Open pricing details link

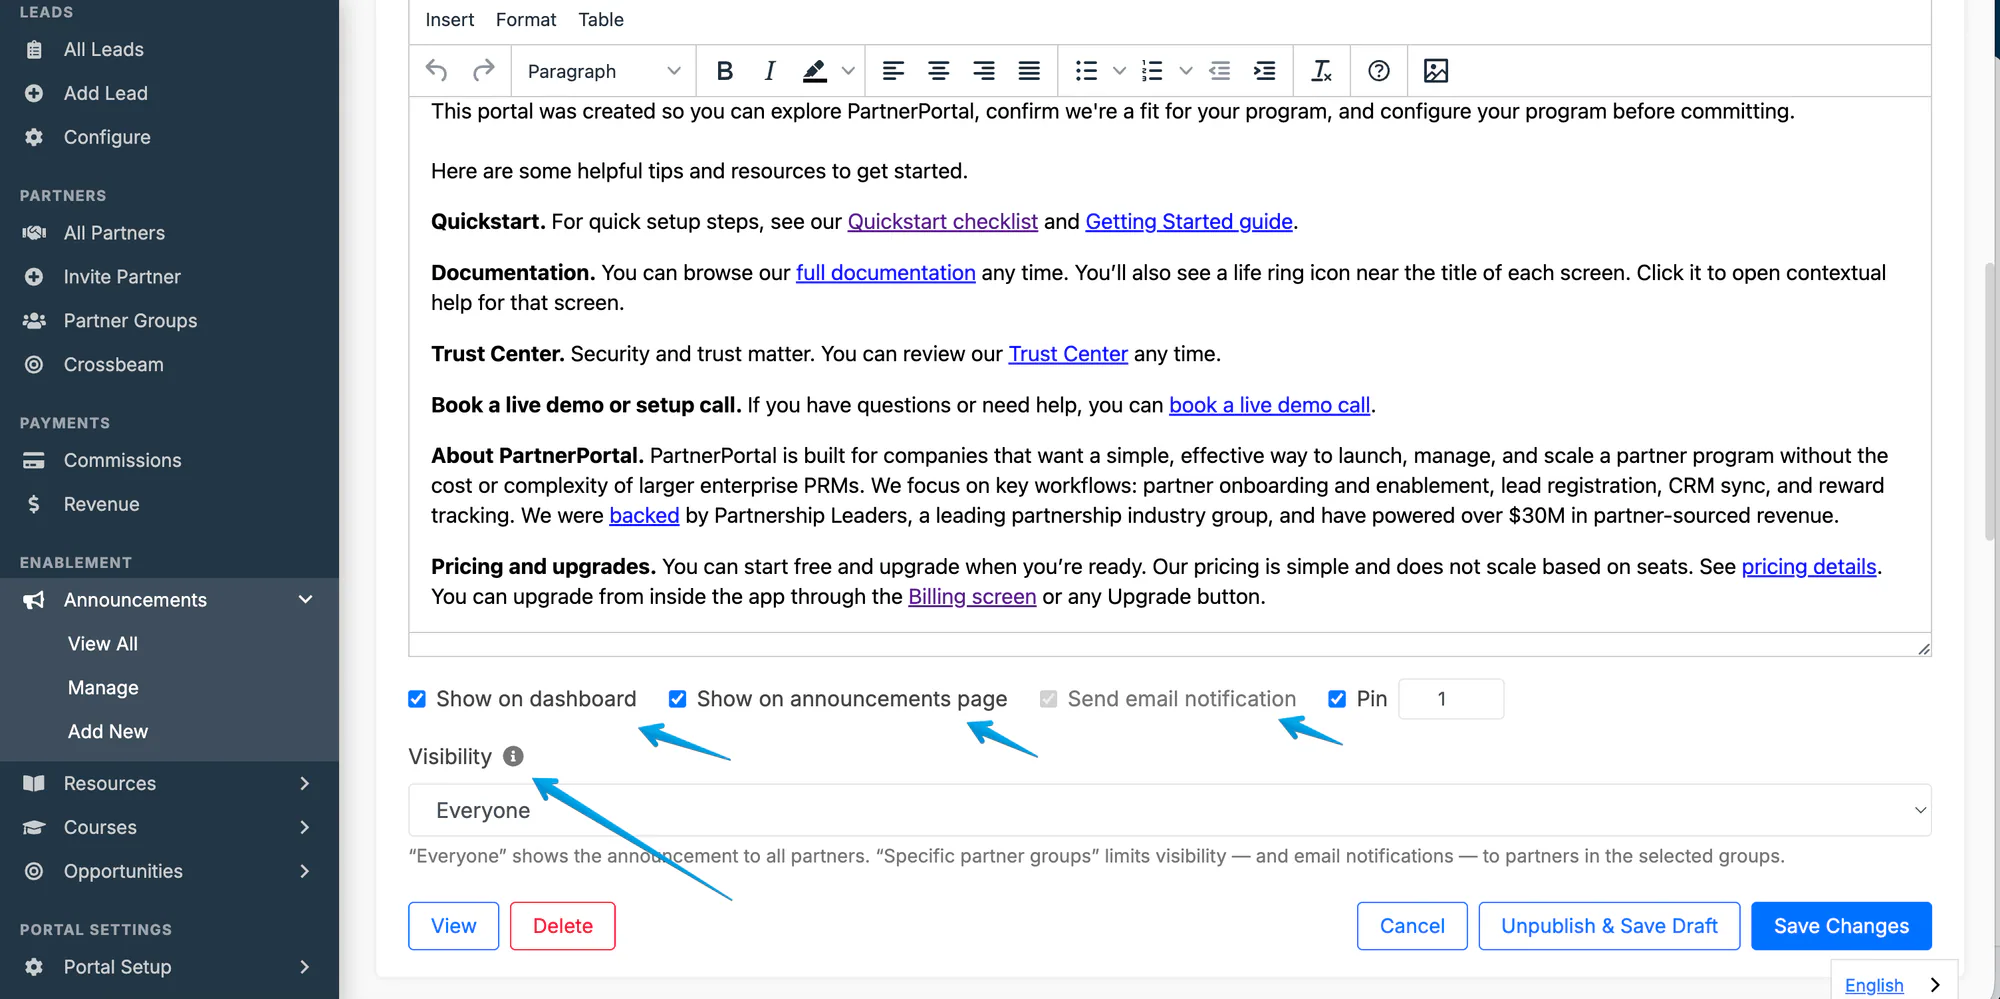pos(1809,567)
